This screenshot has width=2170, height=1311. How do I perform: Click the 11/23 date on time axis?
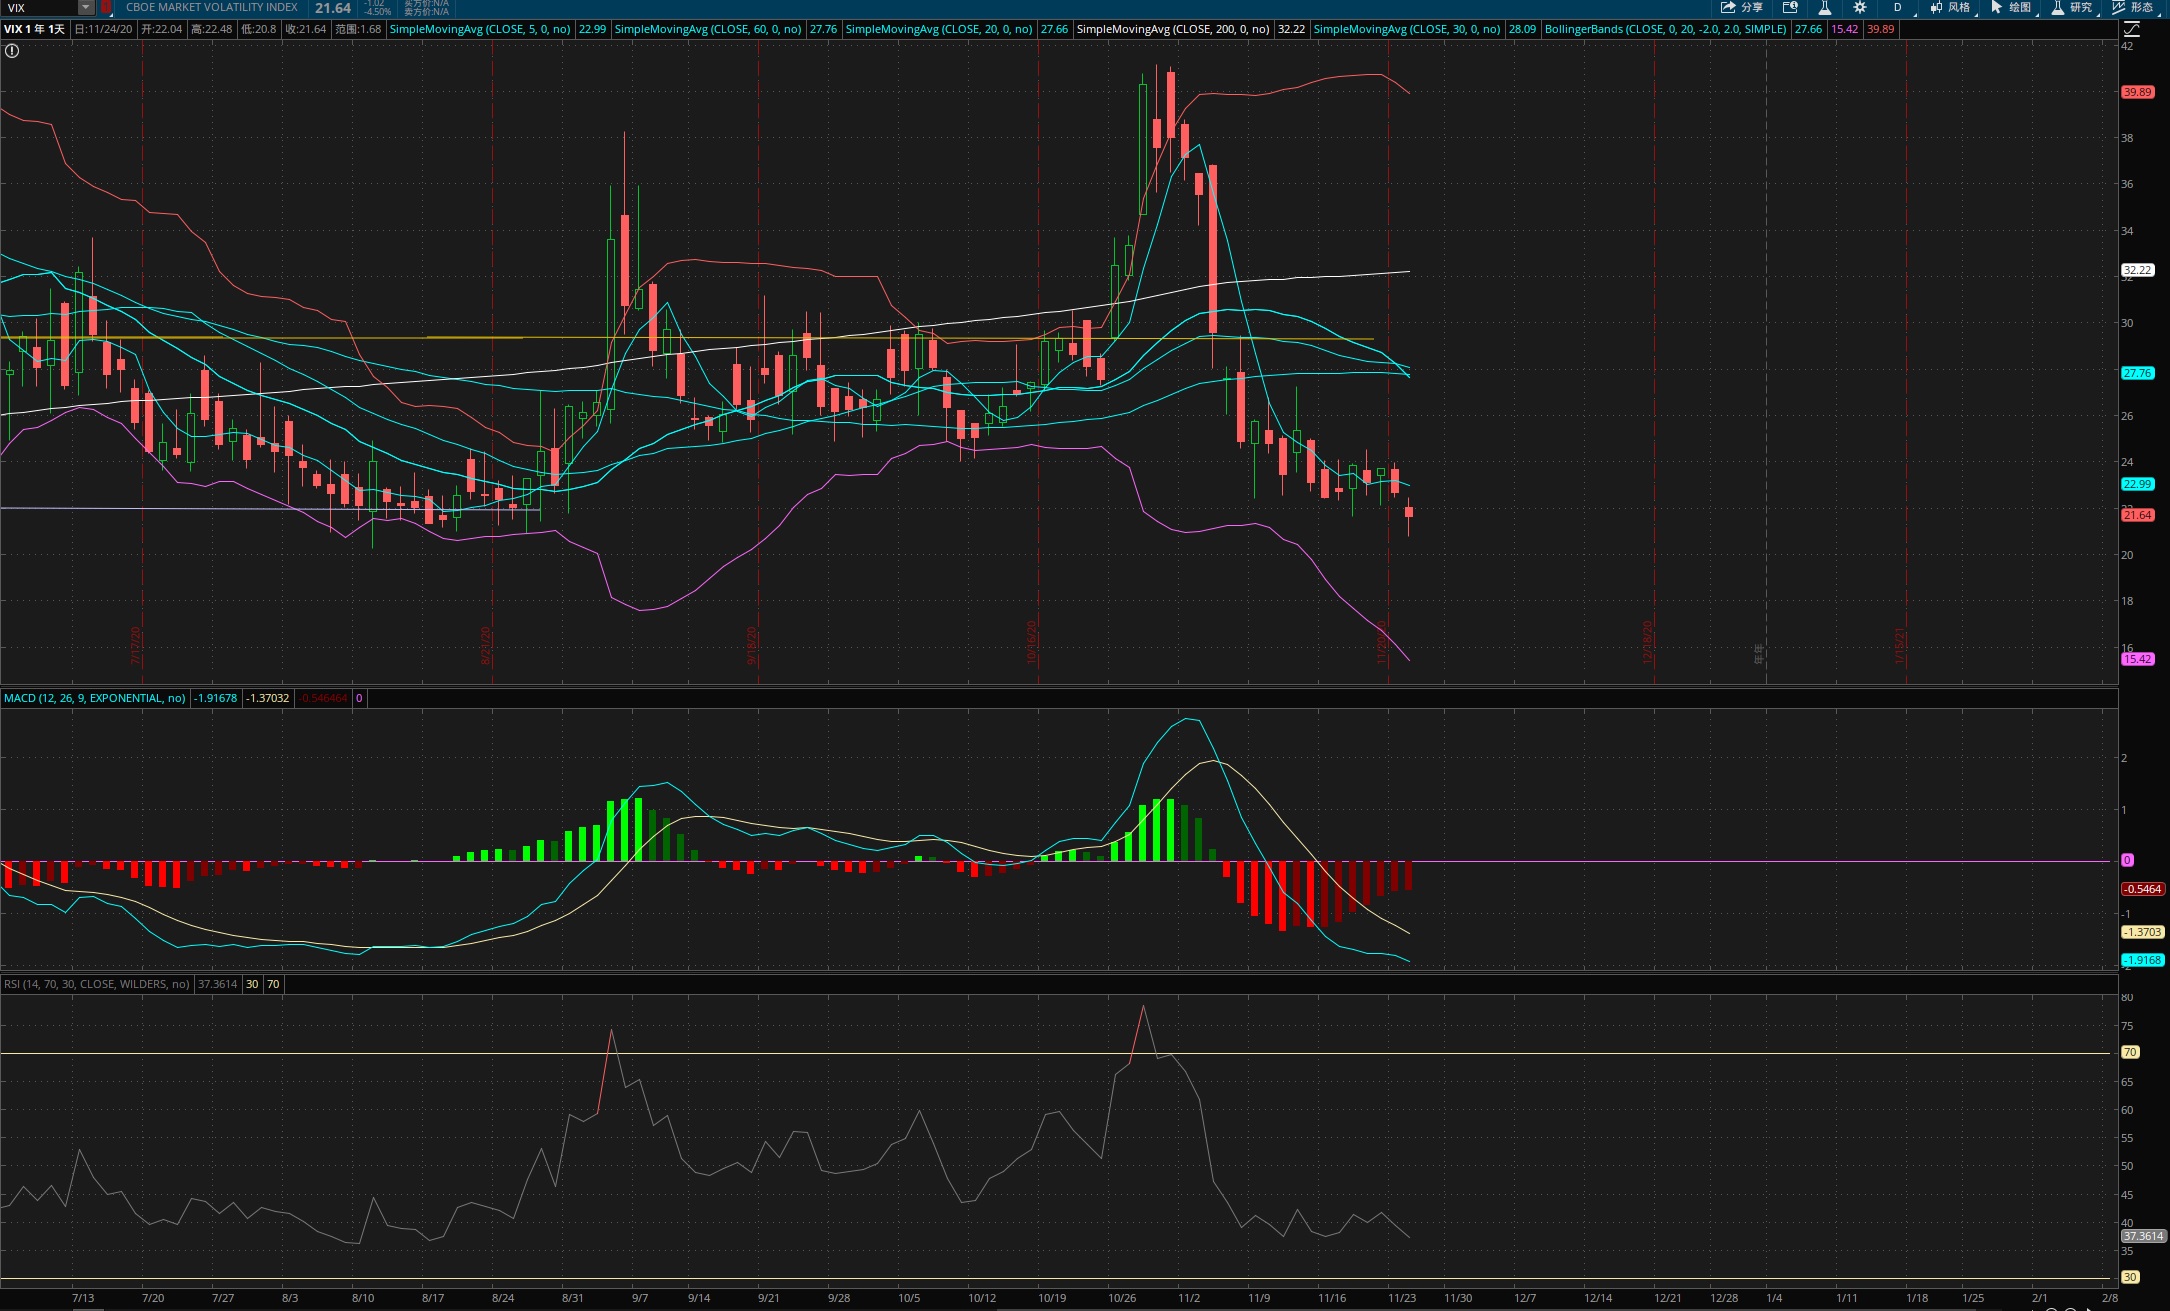tap(1402, 1298)
